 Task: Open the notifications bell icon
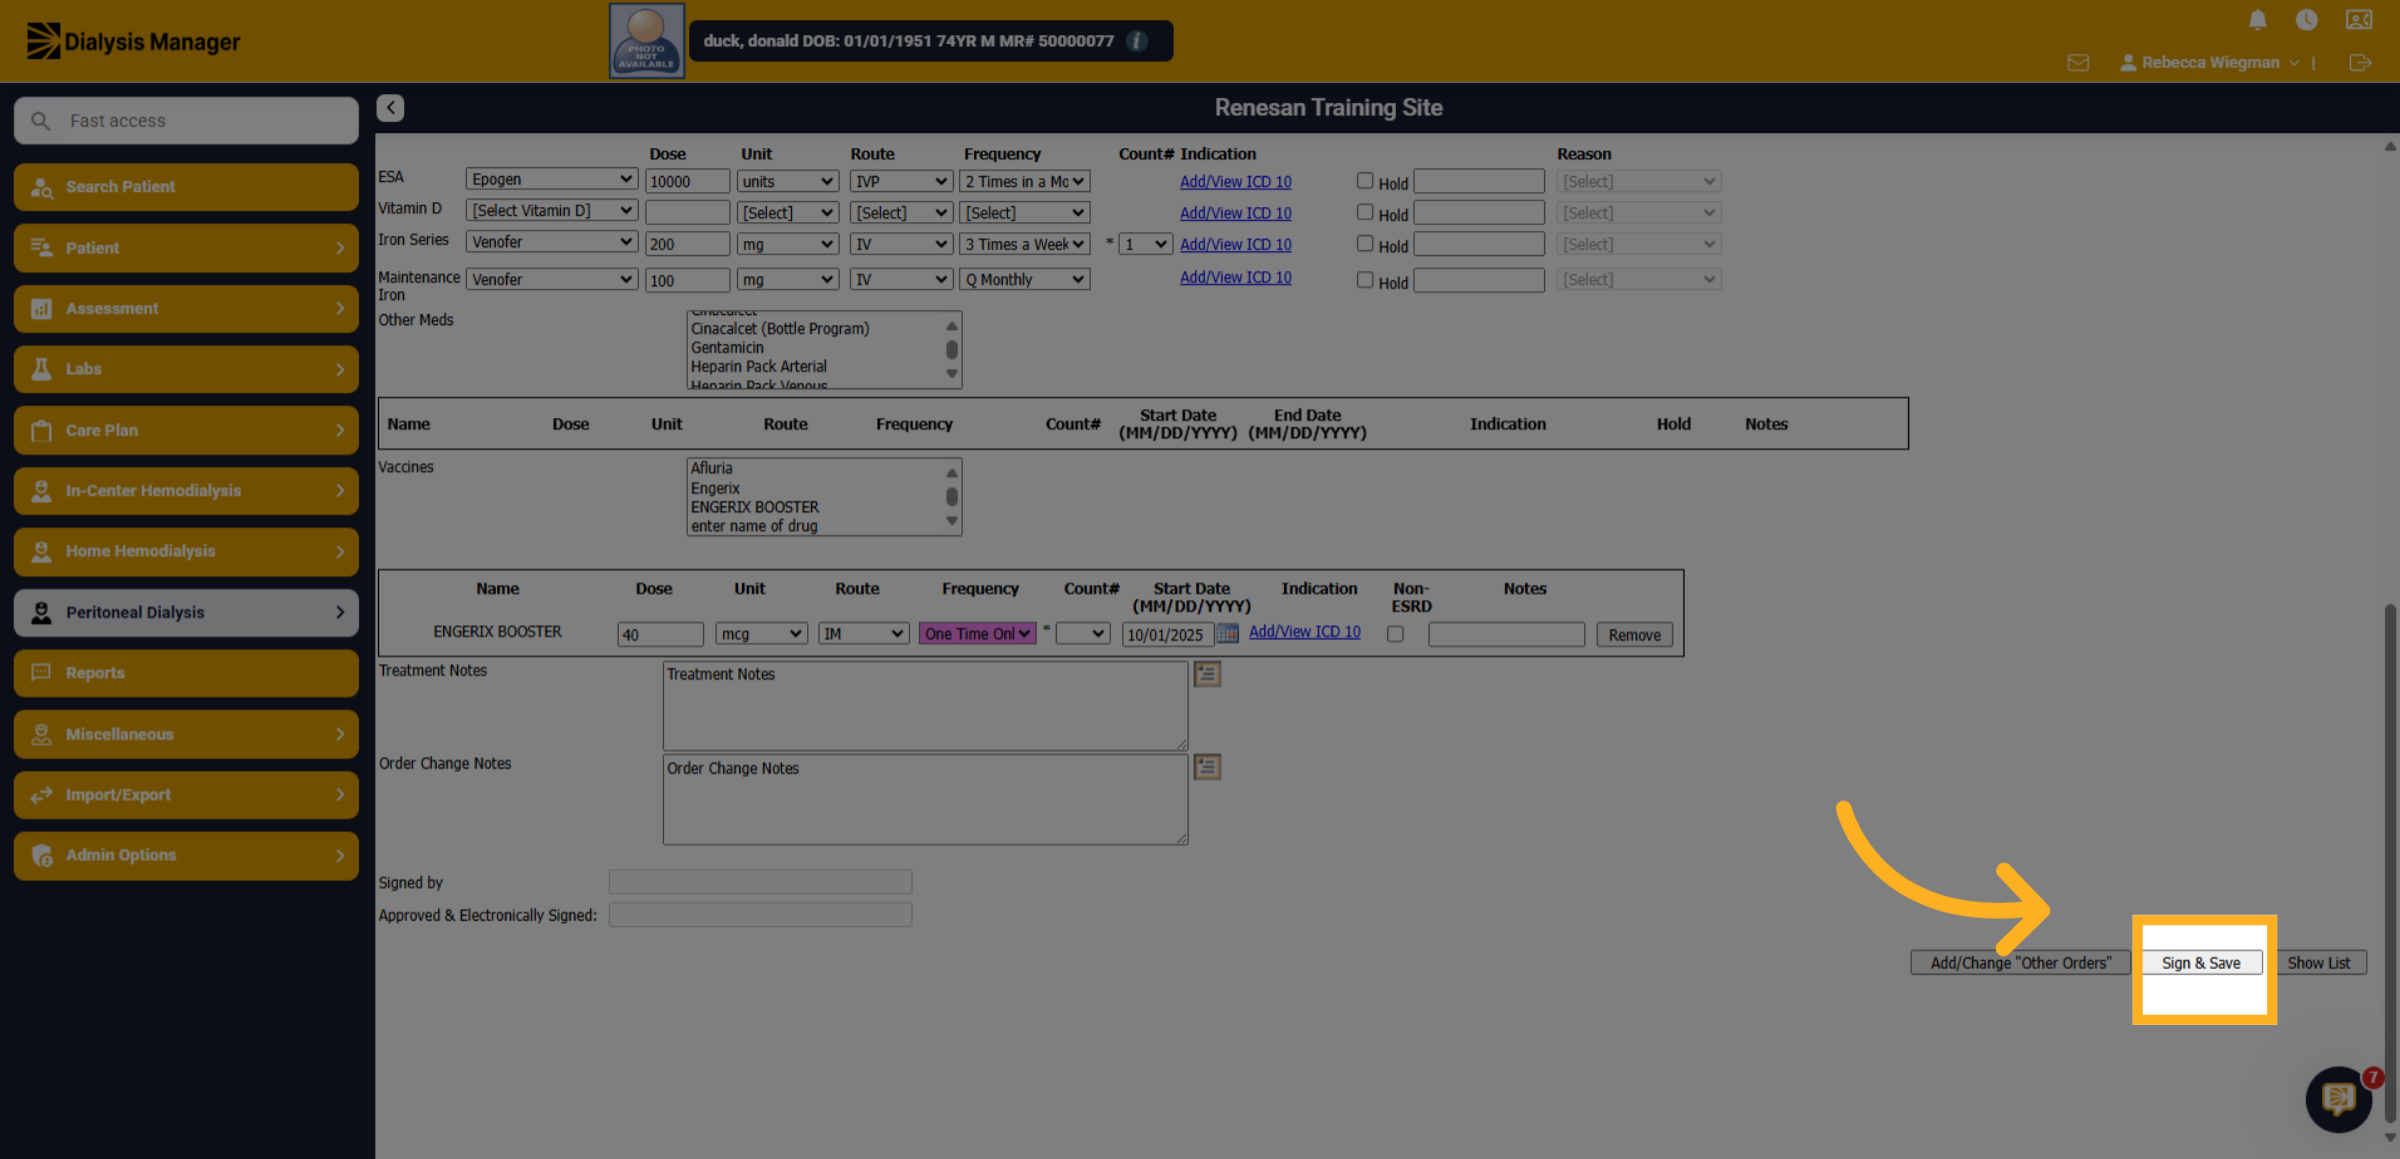2257,20
